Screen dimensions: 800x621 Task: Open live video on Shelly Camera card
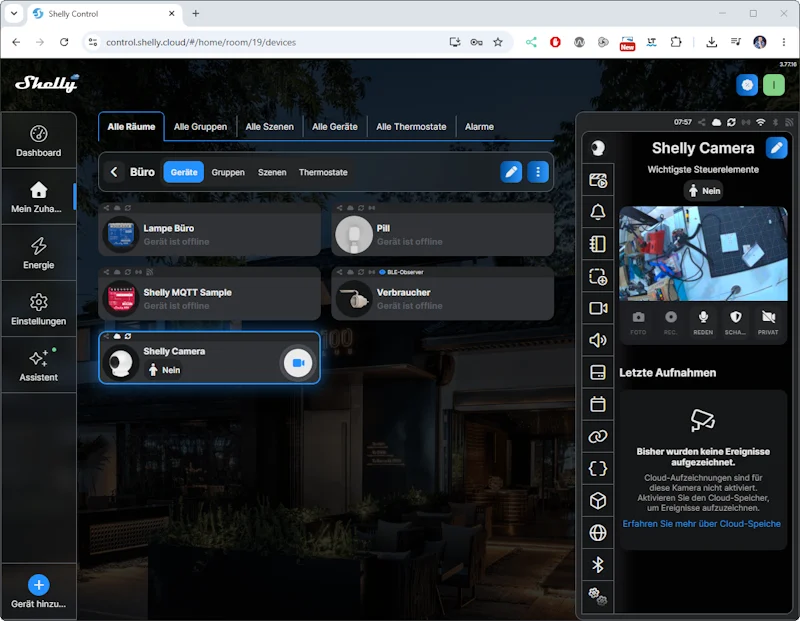click(x=298, y=363)
